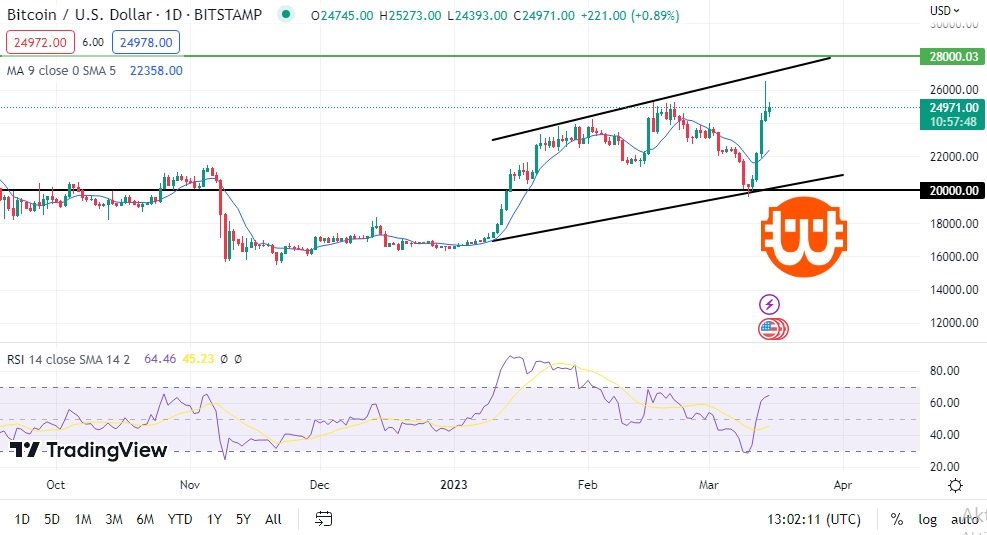
Task: Click the low value L24393.00
Action: (x=477, y=15)
